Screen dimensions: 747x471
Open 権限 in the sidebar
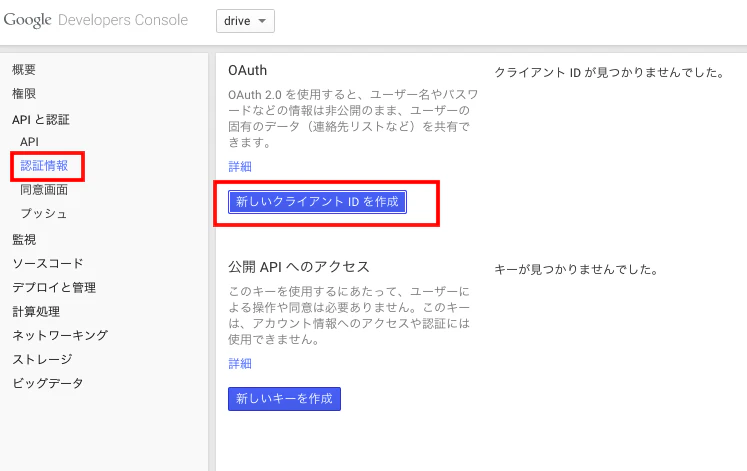pos(24,94)
